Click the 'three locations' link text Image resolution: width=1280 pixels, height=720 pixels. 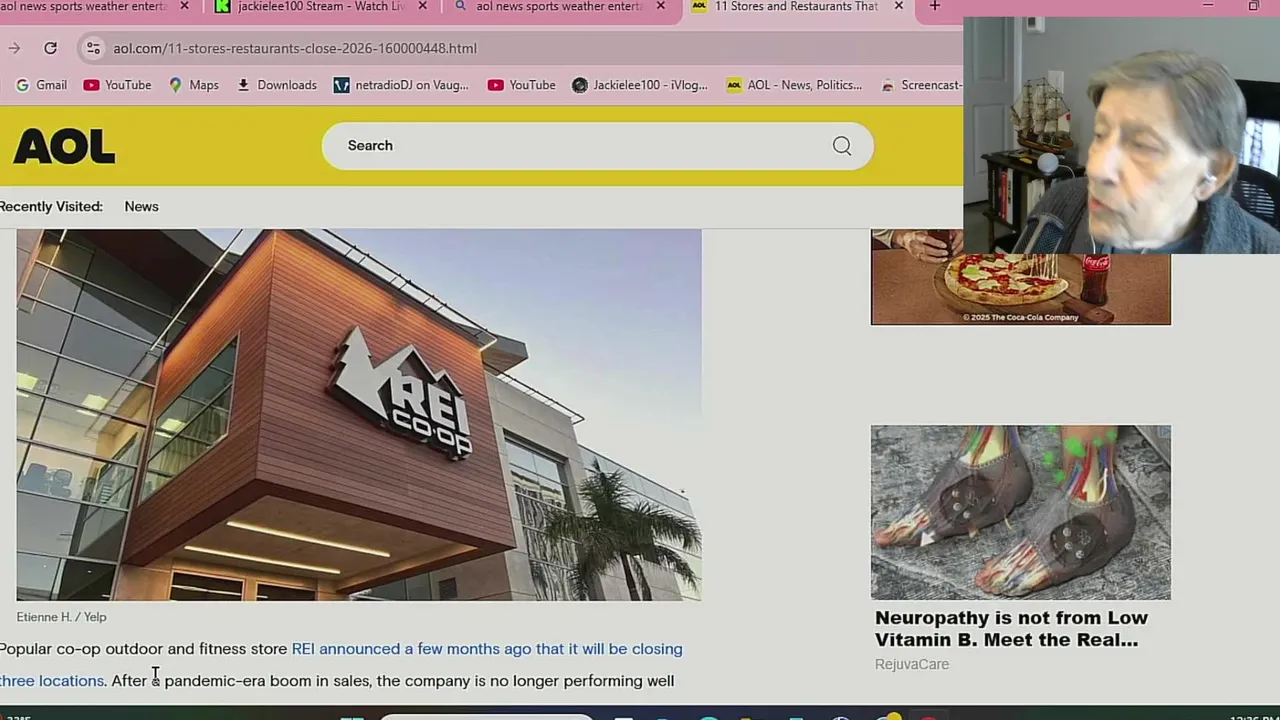click(x=52, y=681)
